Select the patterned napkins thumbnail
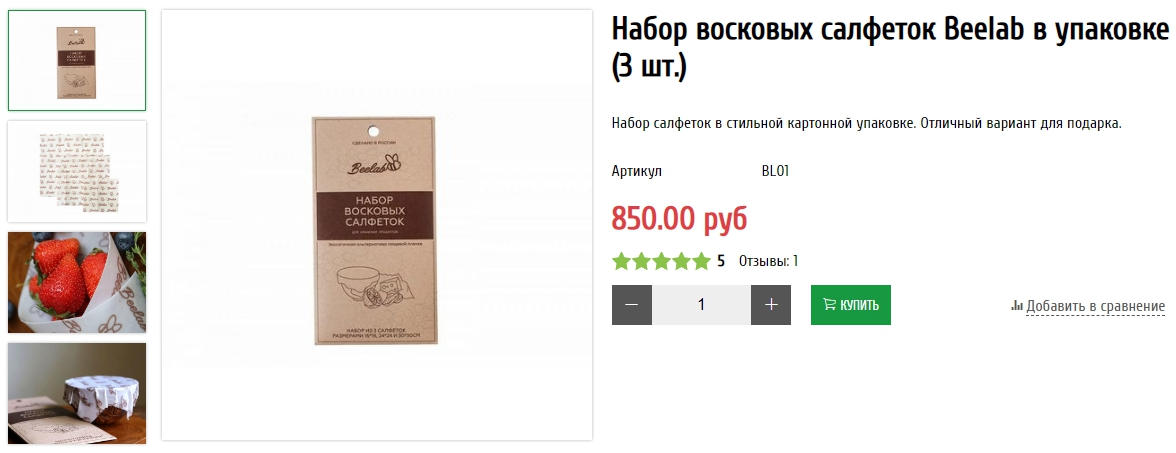1176x453 pixels. click(77, 172)
